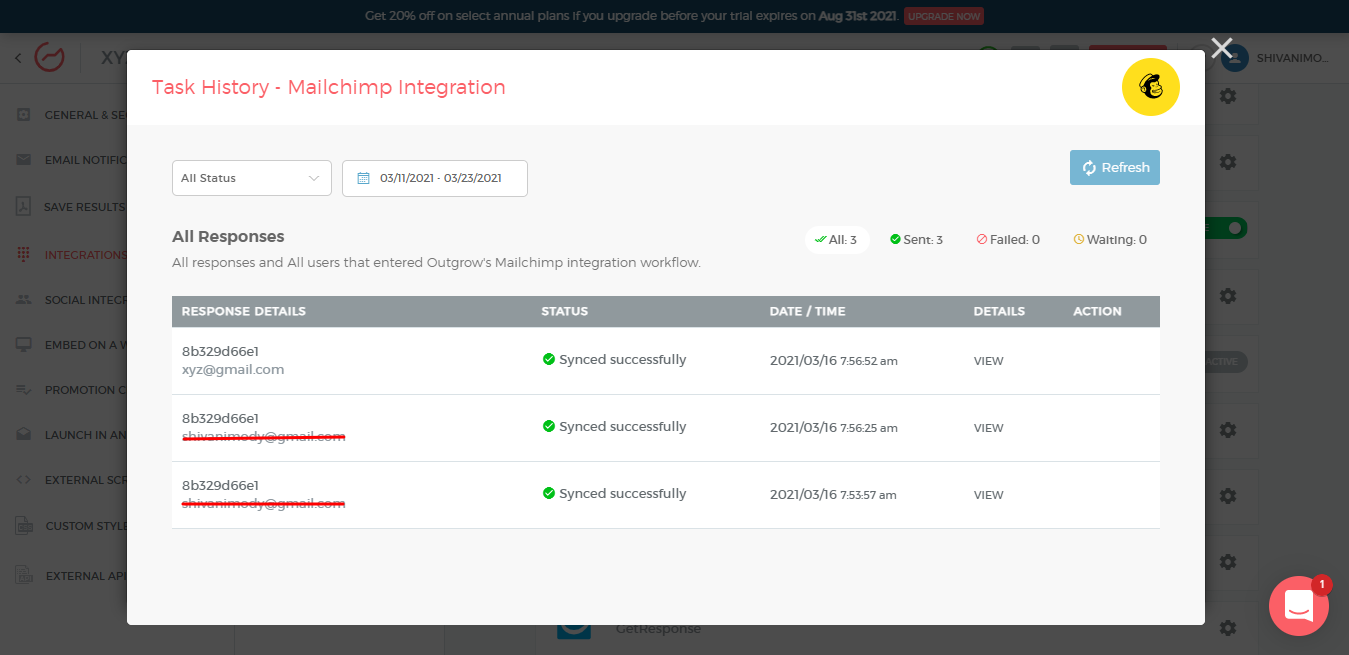Filter by All: 3 responses

837,240
